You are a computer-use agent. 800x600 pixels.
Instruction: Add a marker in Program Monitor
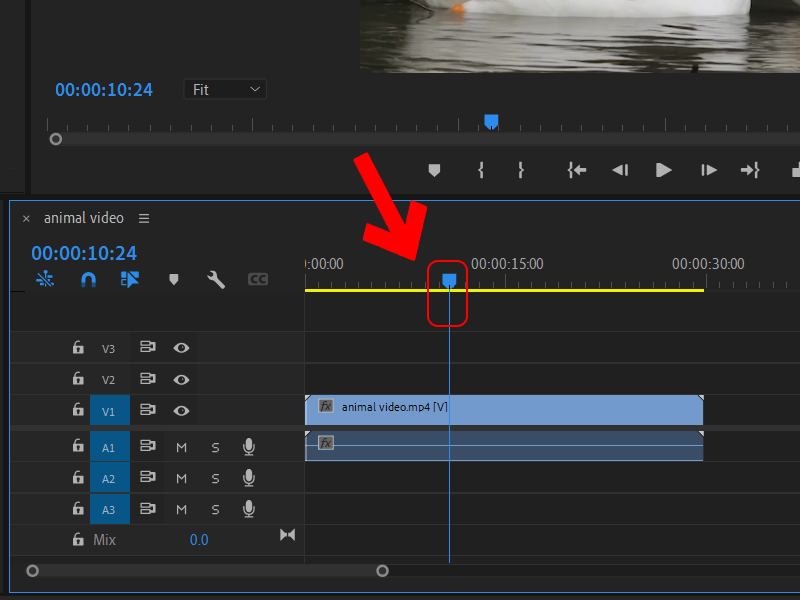434,170
